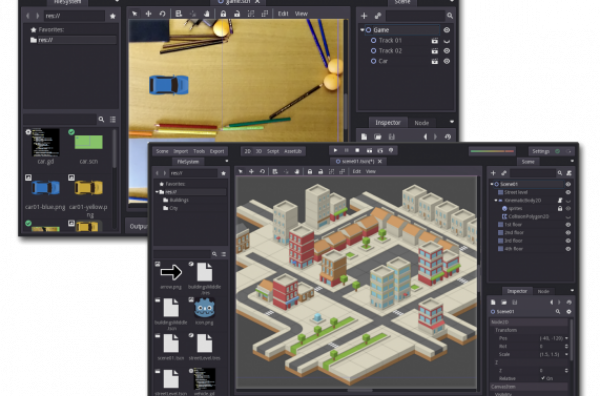
Task: Click load resource folder icon in city Inspector
Action: tap(504, 302)
